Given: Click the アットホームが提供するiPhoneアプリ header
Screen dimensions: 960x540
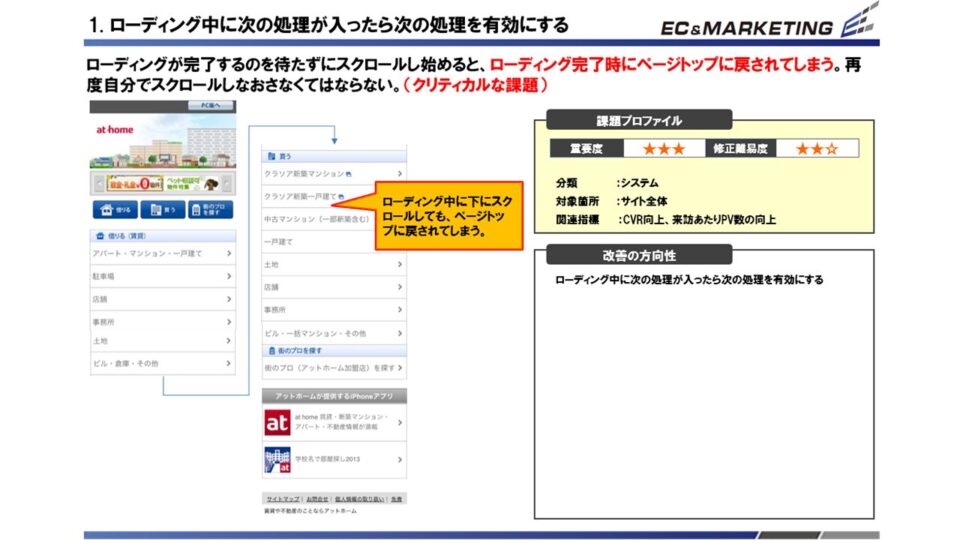Looking at the screenshot, I should 334,396.
